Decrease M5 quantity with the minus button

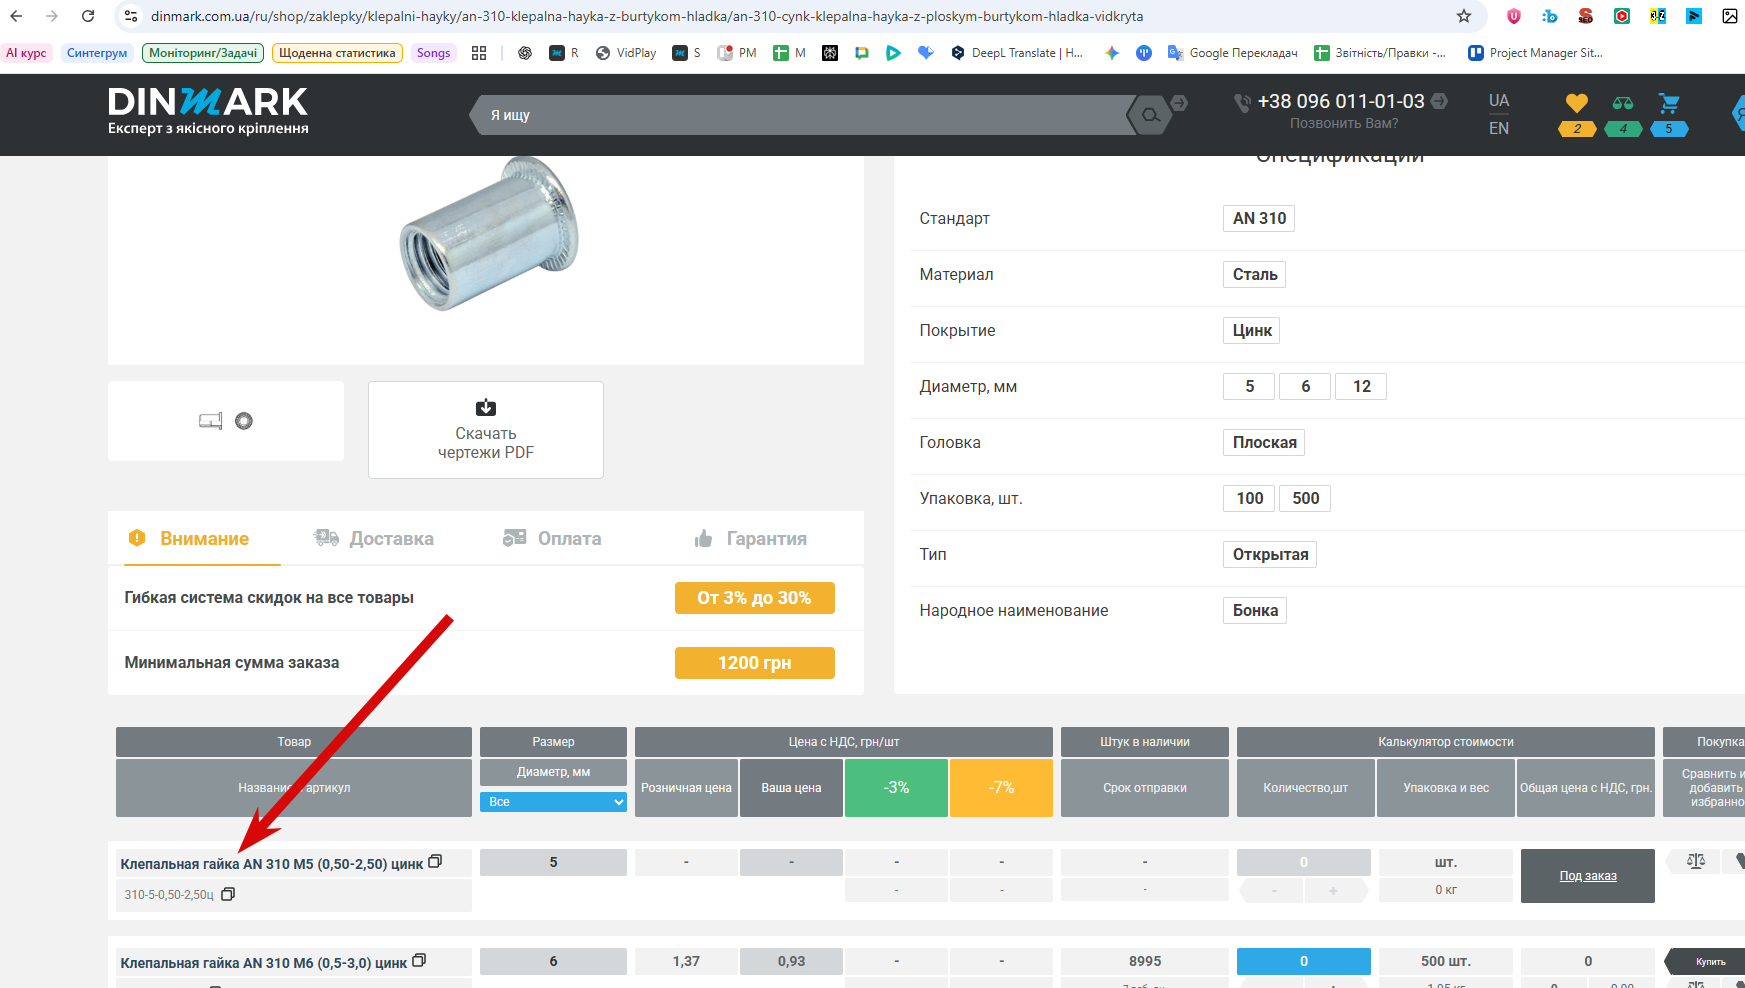click(x=1273, y=890)
